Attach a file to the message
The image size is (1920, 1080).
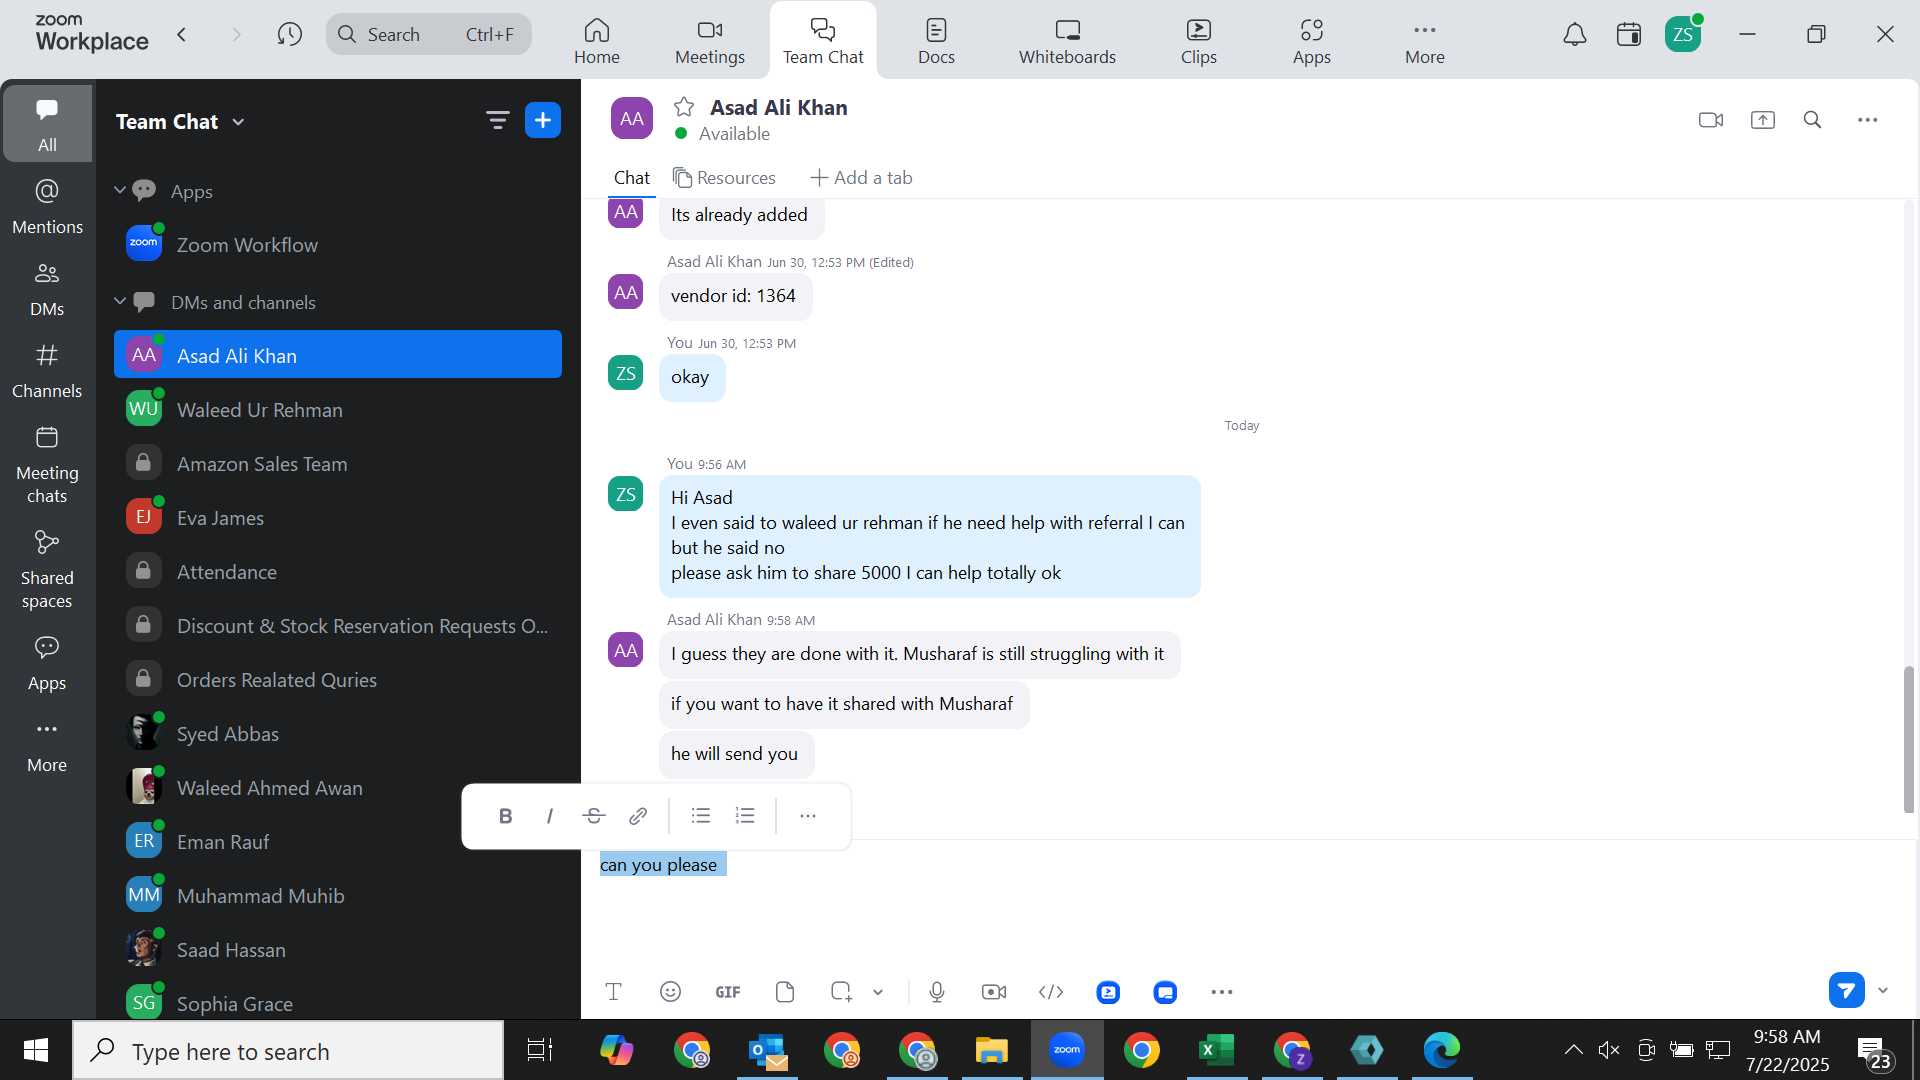point(785,992)
